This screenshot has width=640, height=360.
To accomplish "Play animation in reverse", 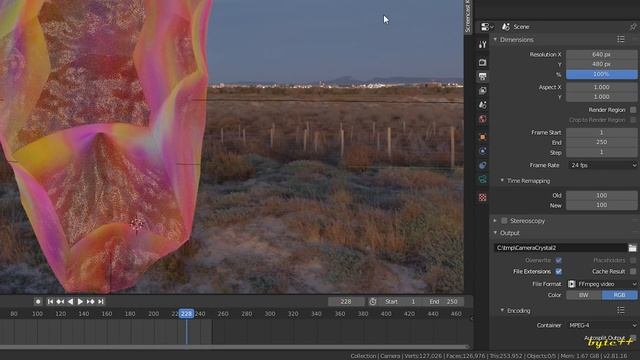I will click(x=70, y=302).
